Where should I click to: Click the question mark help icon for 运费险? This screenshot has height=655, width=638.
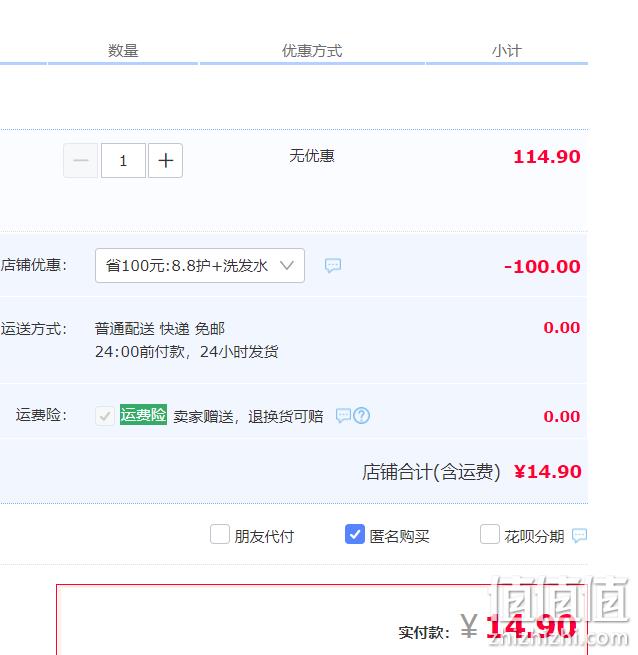click(x=362, y=416)
